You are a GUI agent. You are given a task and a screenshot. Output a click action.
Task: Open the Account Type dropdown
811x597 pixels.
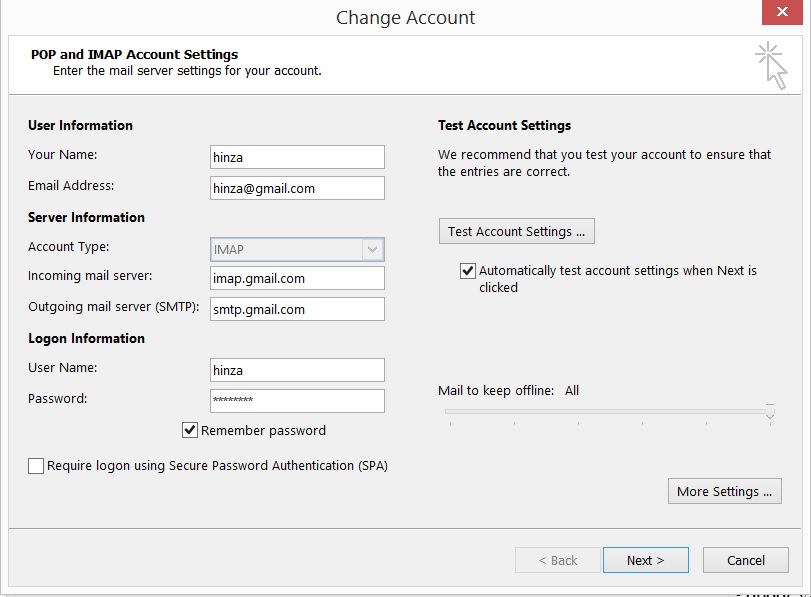tap(371, 249)
